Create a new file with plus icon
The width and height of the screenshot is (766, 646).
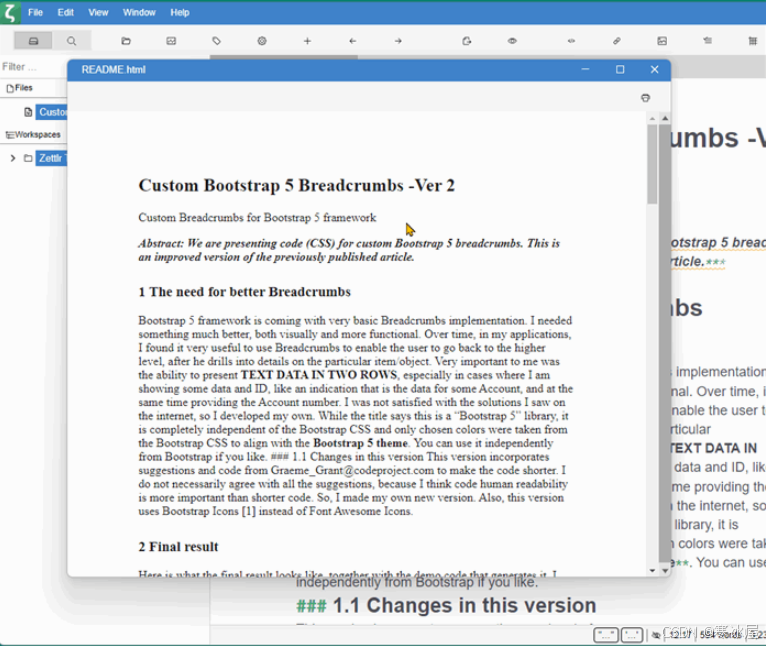(x=307, y=41)
